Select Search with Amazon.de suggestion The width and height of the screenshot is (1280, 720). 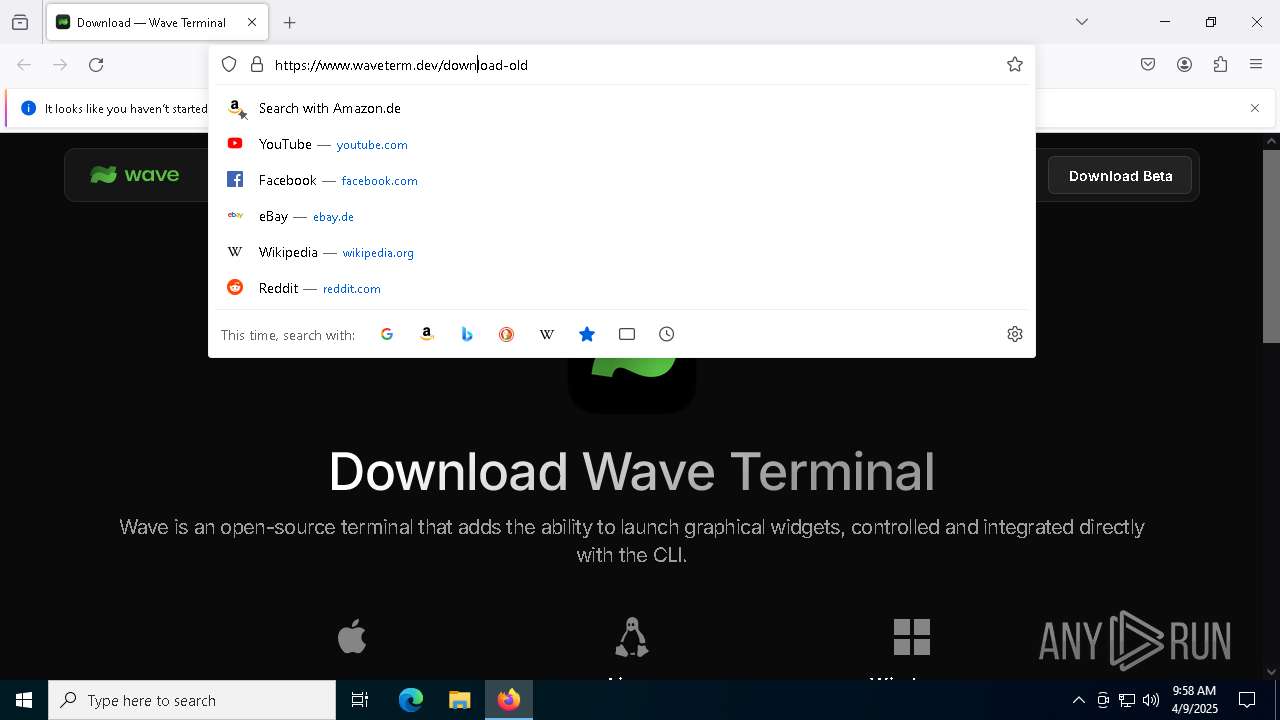click(x=622, y=108)
